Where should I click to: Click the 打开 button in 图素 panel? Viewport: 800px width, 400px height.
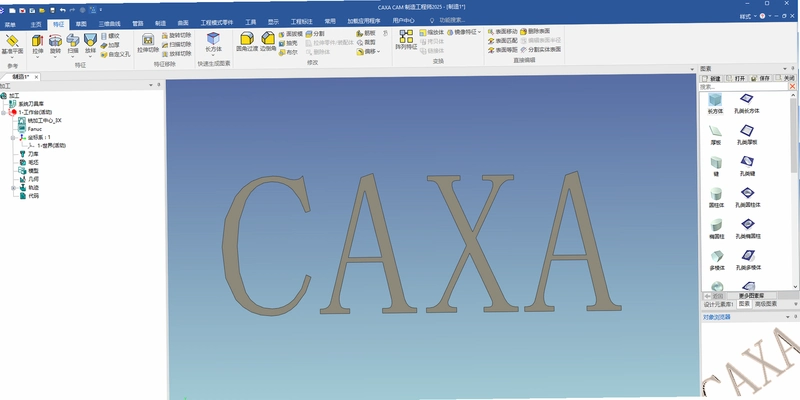pyautogui.click(x=736, y=79)
